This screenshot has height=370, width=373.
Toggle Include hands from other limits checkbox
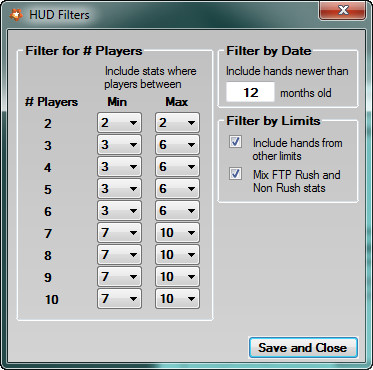pos(235,142)
